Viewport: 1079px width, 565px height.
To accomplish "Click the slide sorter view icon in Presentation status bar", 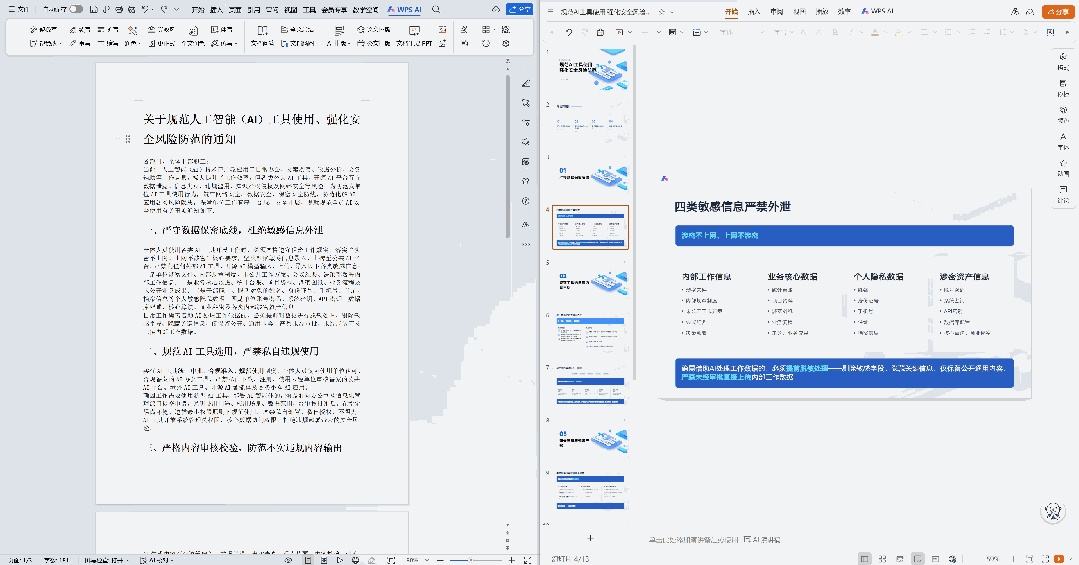I will click(882, 559).
